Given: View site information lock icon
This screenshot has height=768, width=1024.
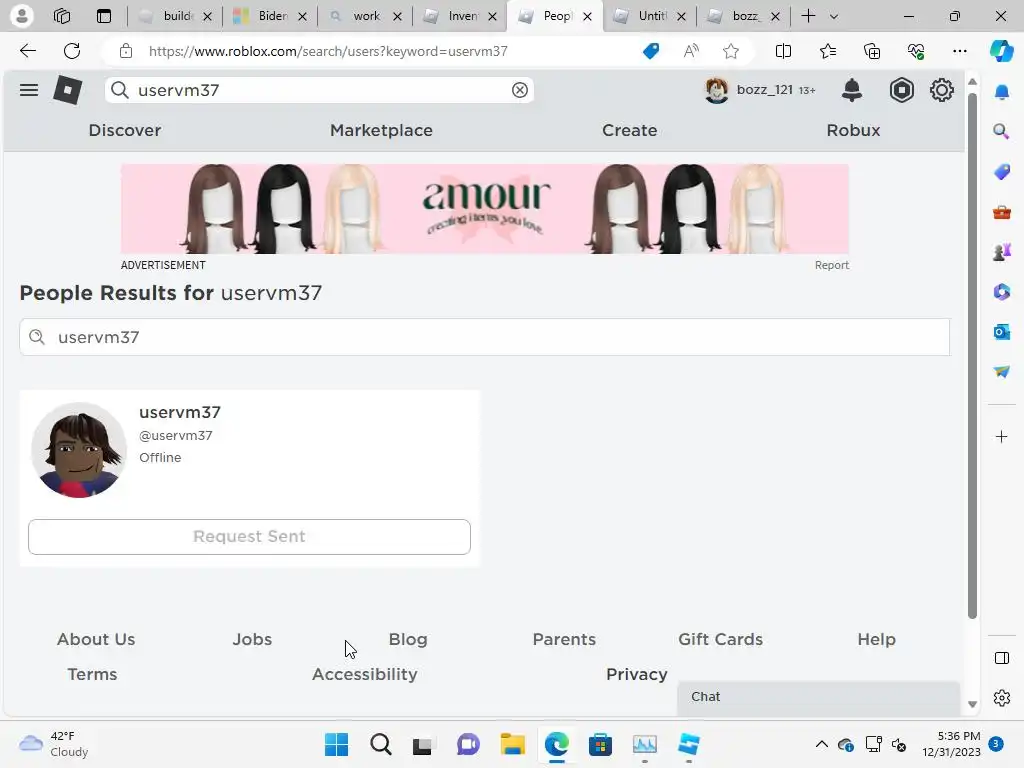Looking at the screenshot, I should pyautogui.click(x=126, y=51).
